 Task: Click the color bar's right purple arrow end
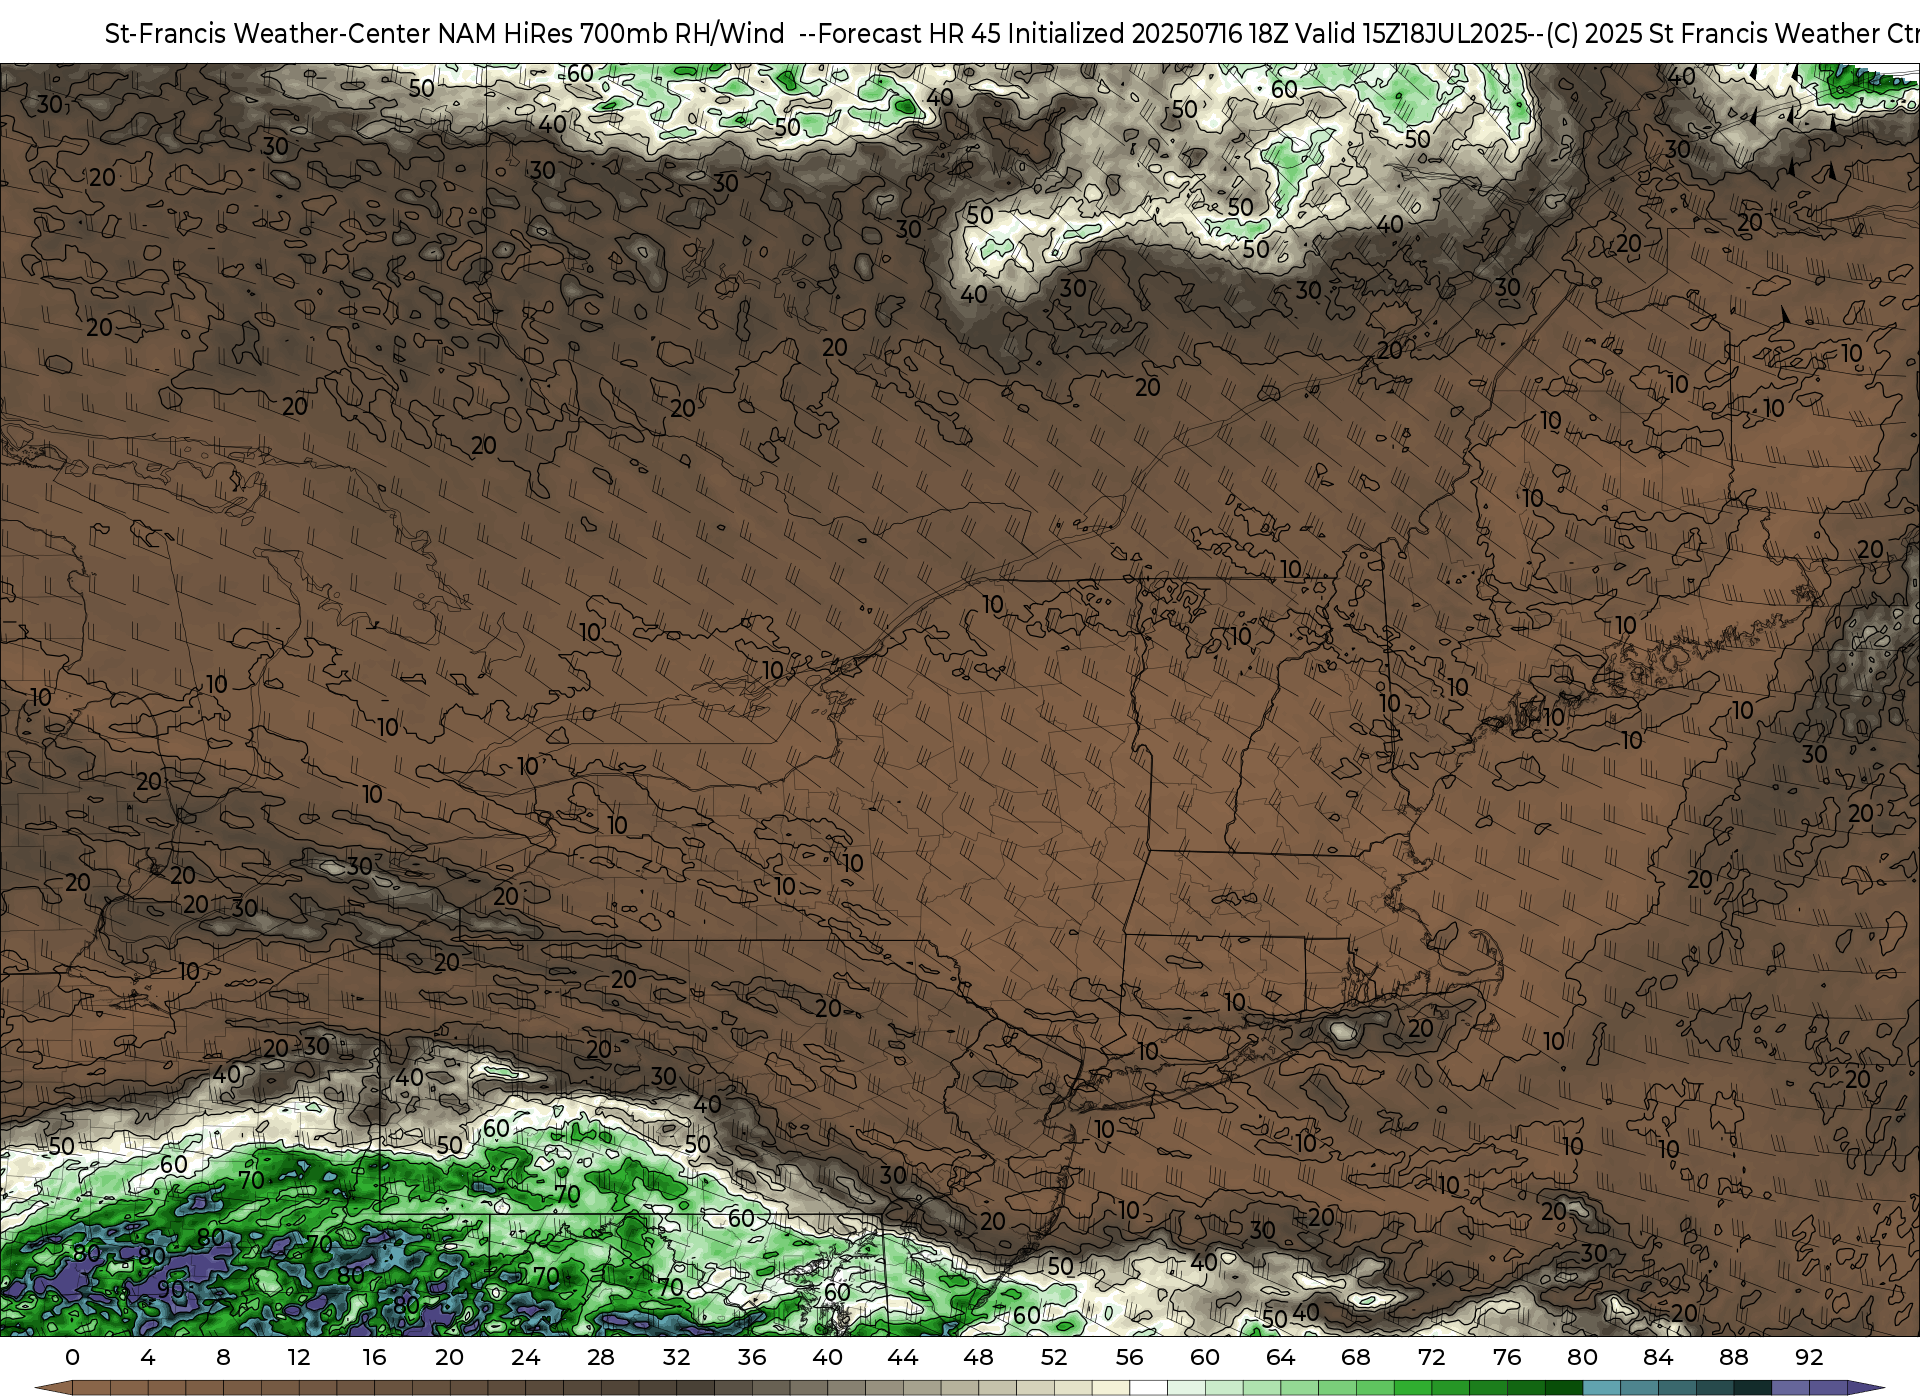1865,1389
